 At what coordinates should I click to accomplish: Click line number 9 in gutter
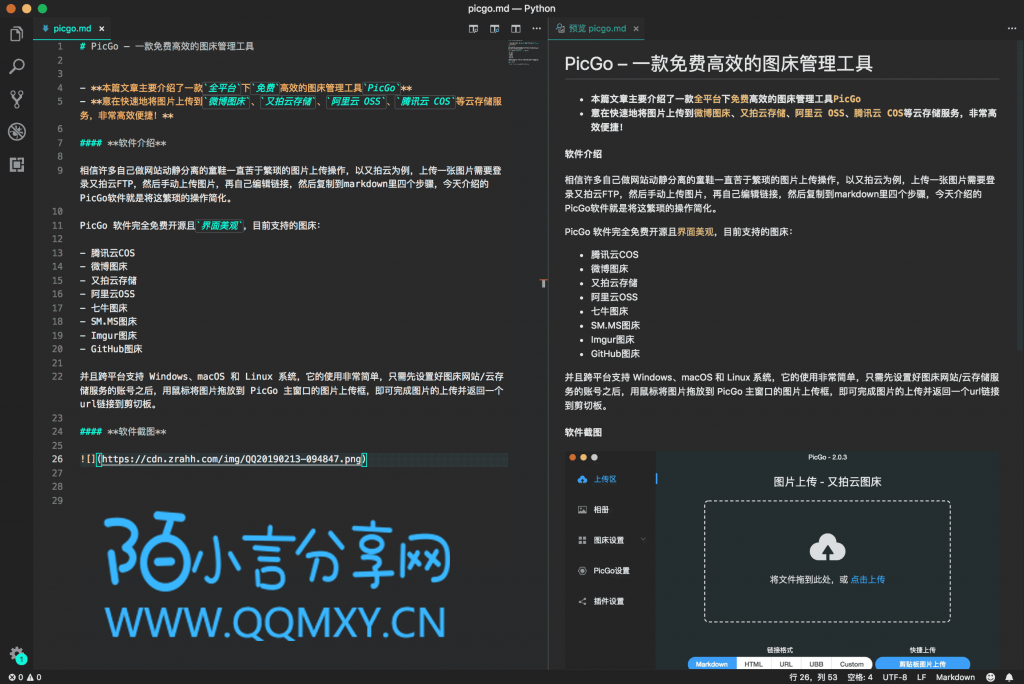[60, 171]
